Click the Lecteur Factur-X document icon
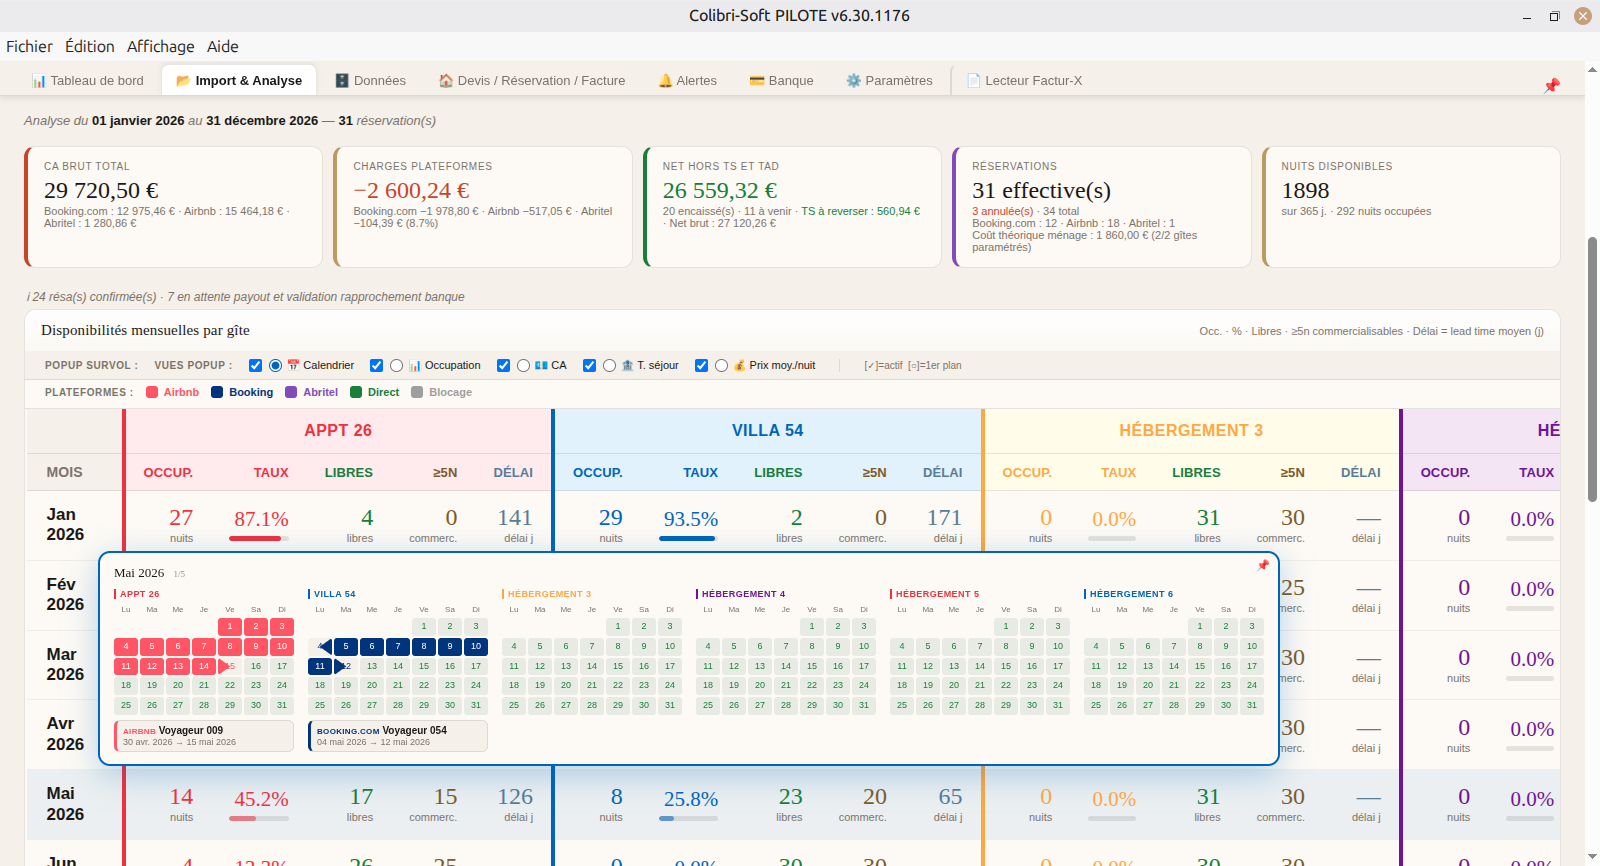The width and height of the screenshot is (1600, 866). coord(973,81)
